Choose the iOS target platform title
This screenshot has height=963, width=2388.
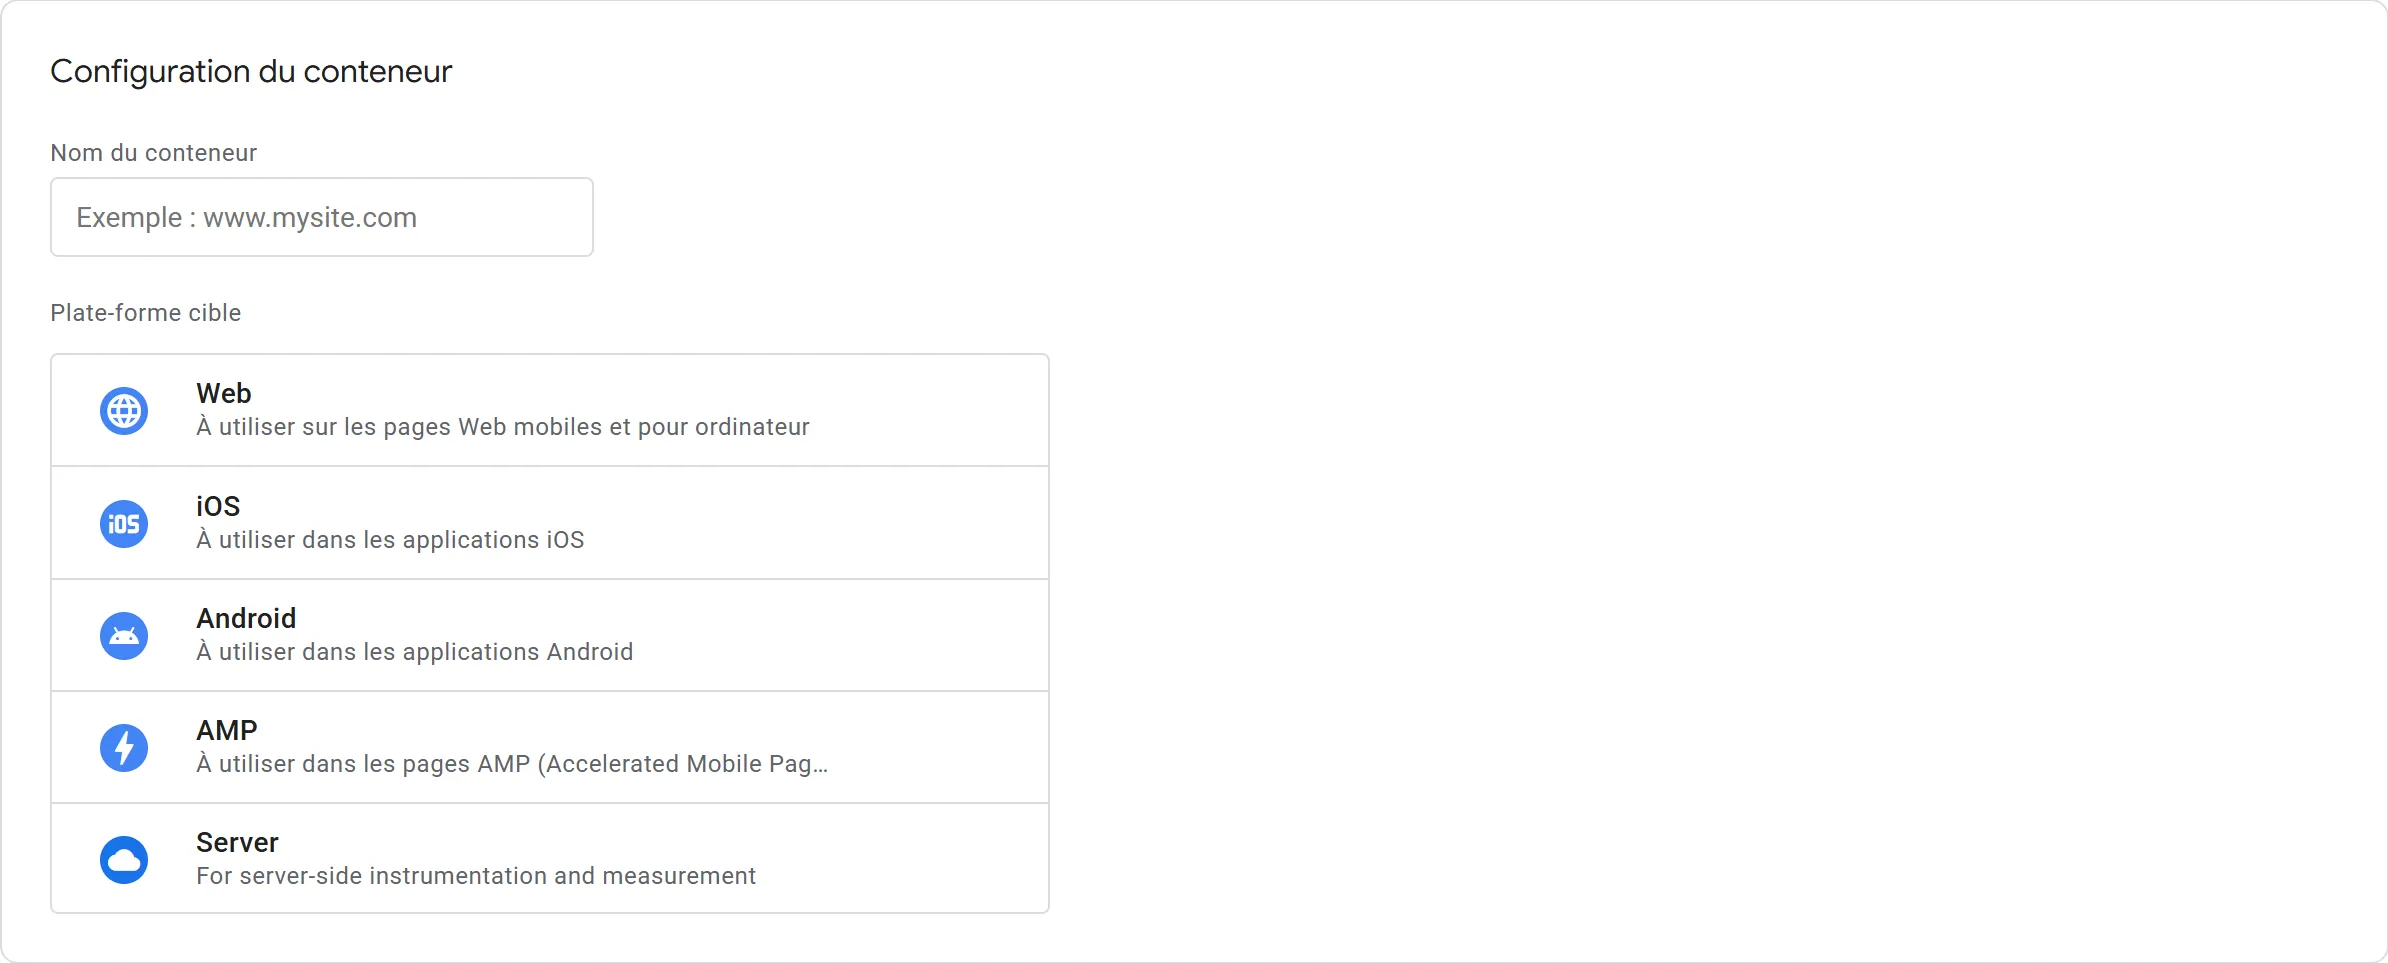pos(218,506)
